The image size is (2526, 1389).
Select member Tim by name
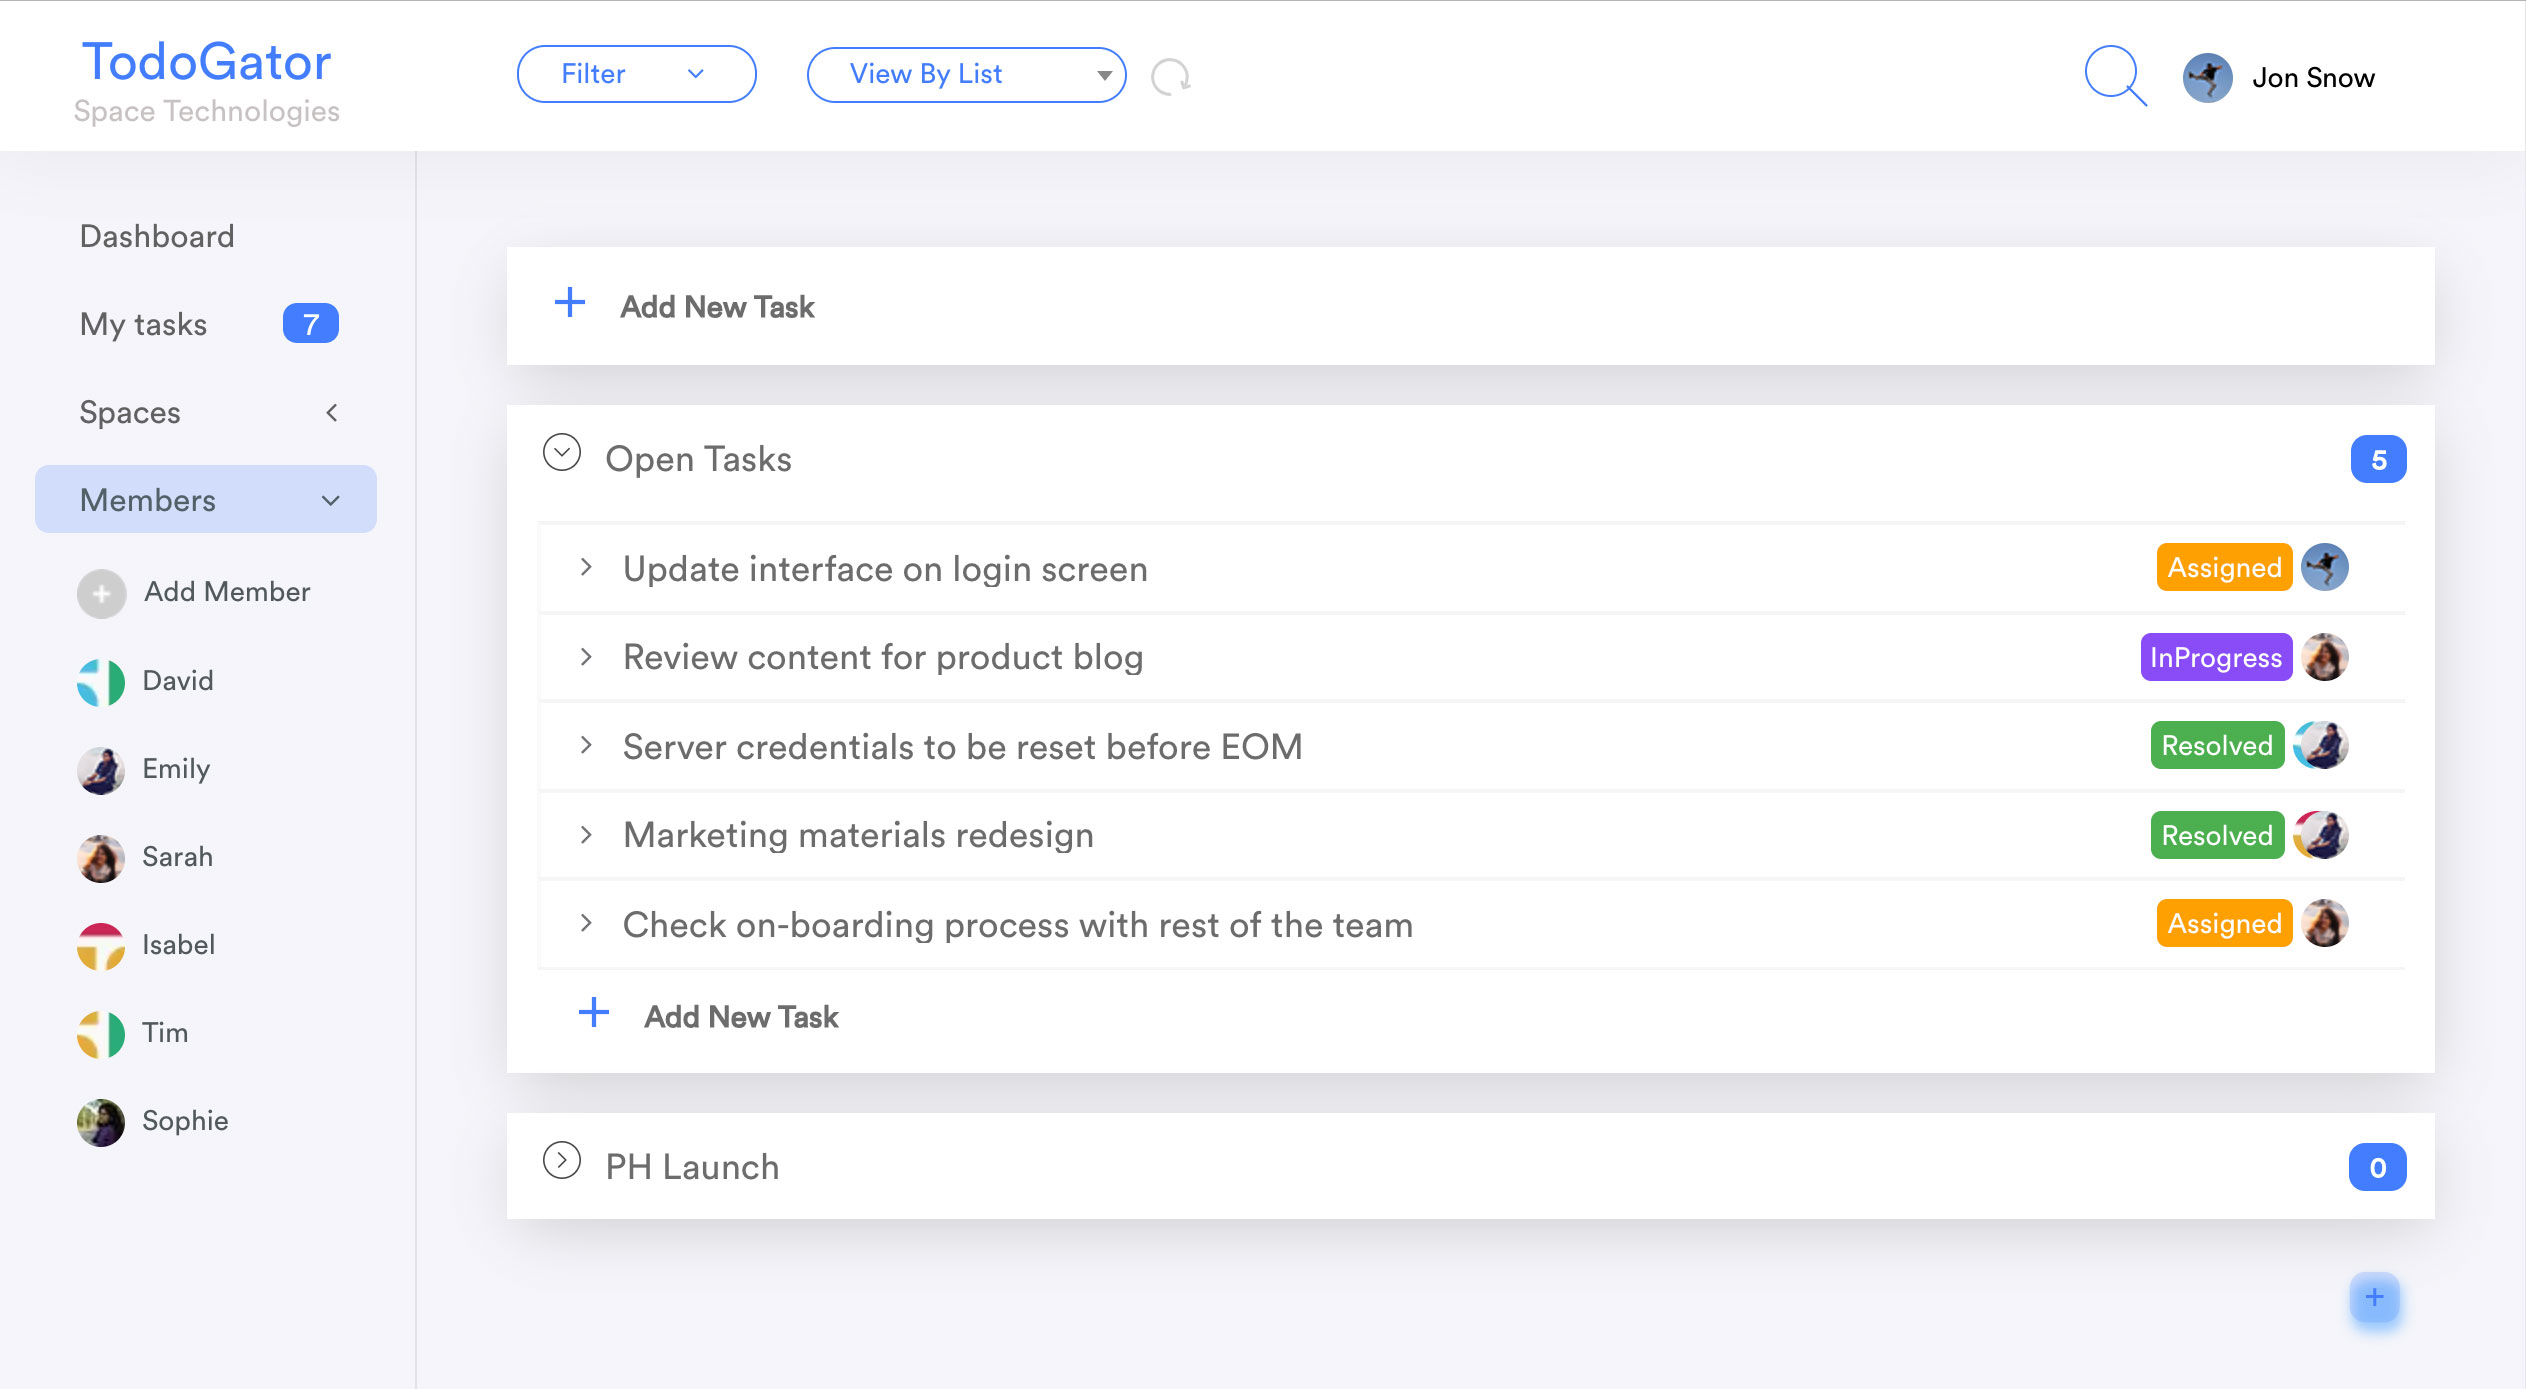click(165, 1032)
